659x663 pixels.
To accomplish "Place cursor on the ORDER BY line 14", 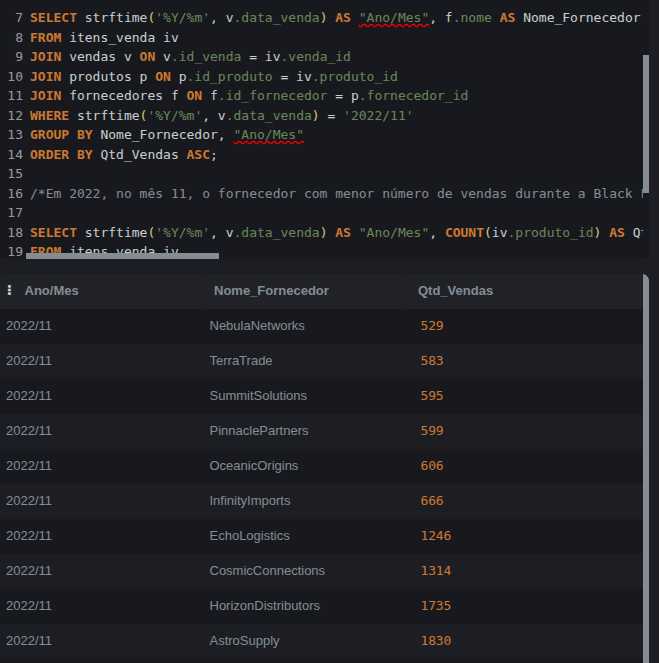I will 123,155.
